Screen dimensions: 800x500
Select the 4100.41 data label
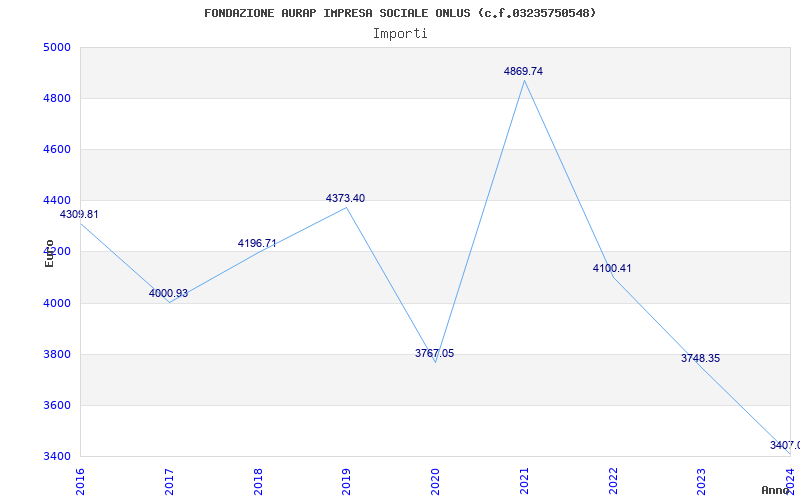tap(612, 268)
